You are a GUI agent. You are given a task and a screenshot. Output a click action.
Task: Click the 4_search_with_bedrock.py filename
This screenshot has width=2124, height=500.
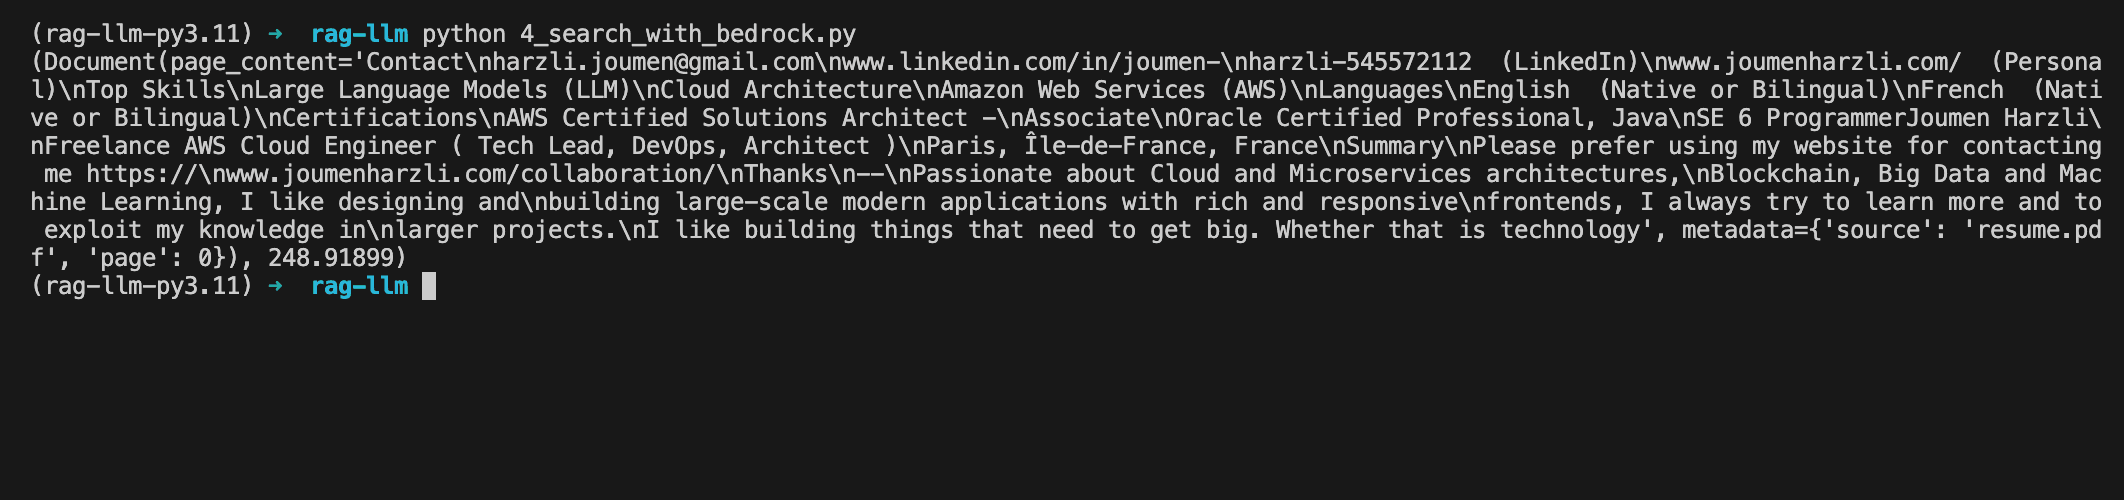coord(688,34)
